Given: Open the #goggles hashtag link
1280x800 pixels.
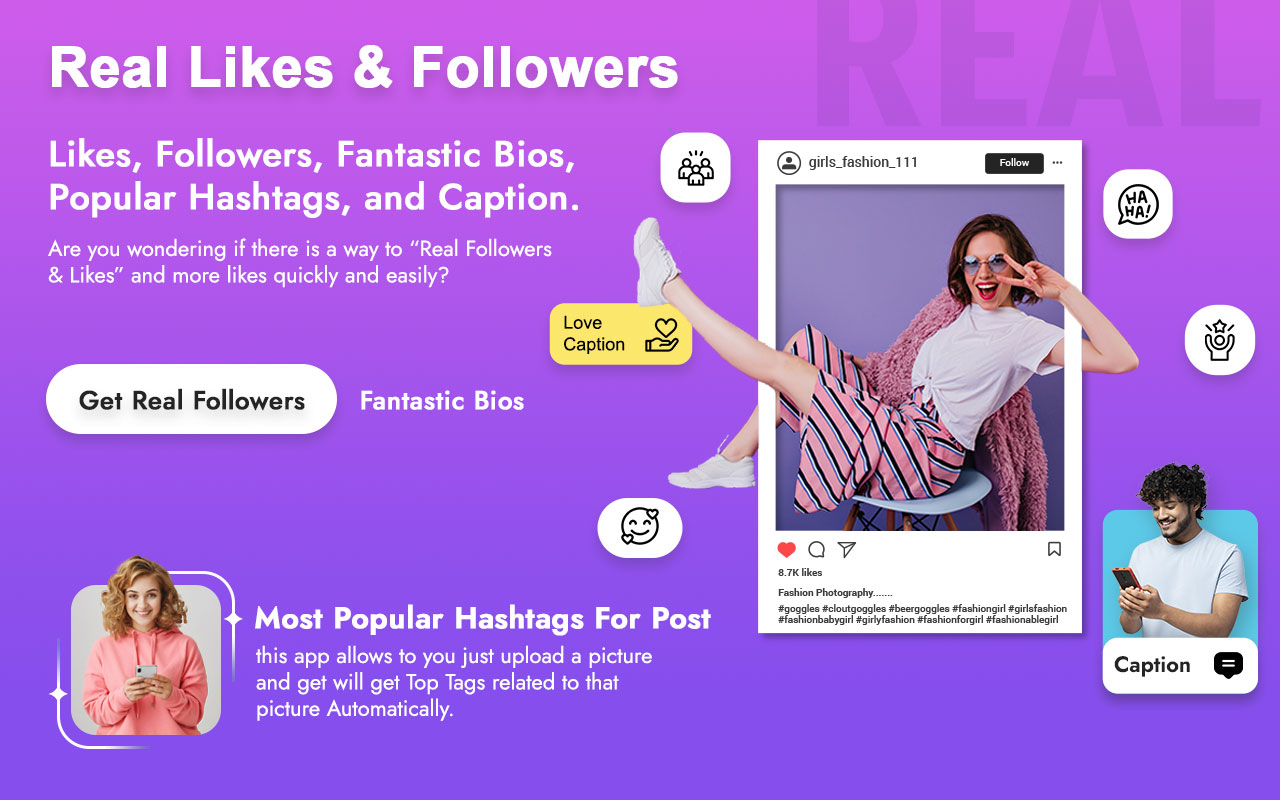Looking at the screenshot, I should 798,608.
